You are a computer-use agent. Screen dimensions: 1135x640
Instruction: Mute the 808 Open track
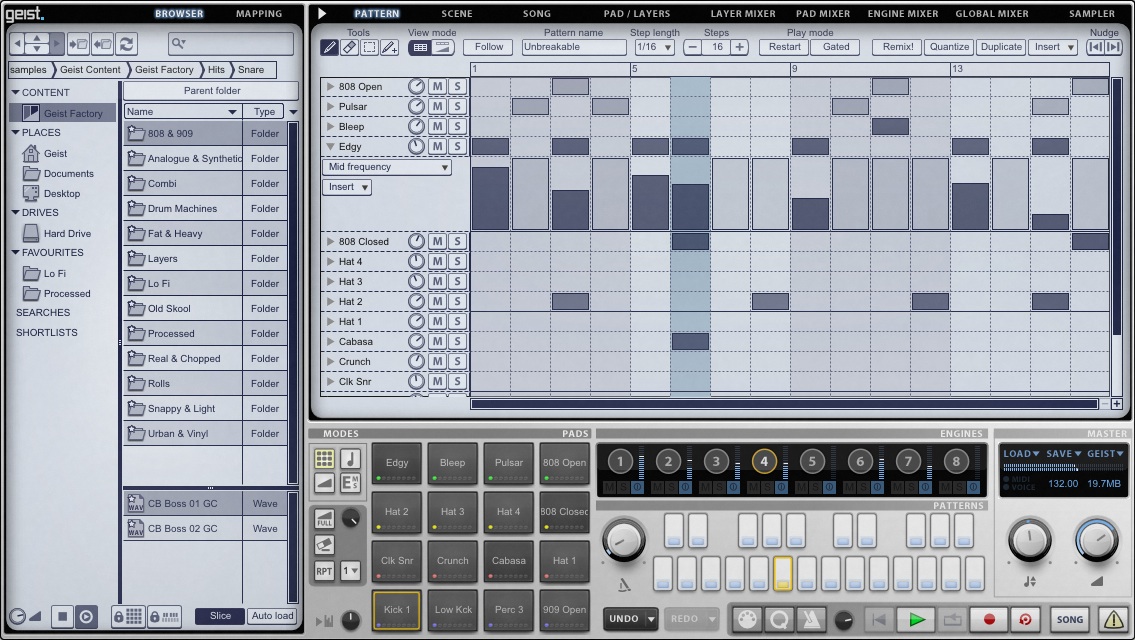pyautogui.click(x=437, y=86)
